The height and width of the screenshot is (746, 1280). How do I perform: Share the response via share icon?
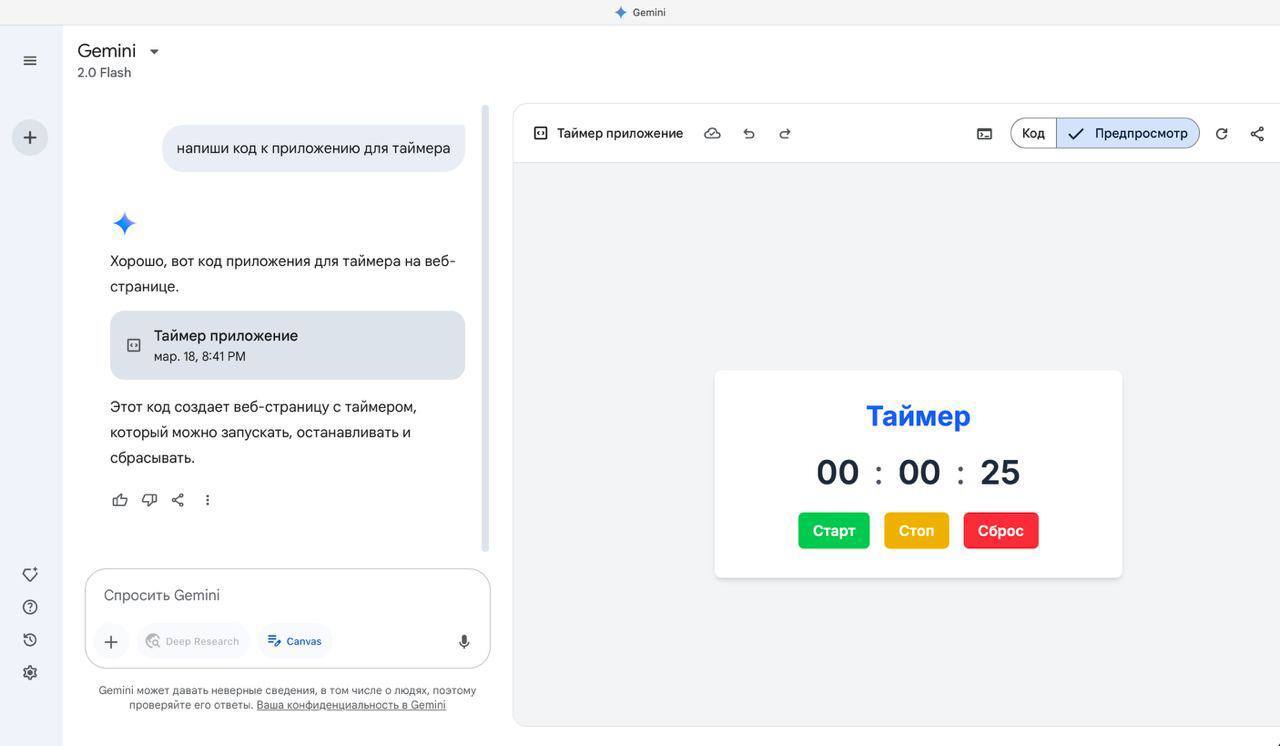[x=178, y=500]
